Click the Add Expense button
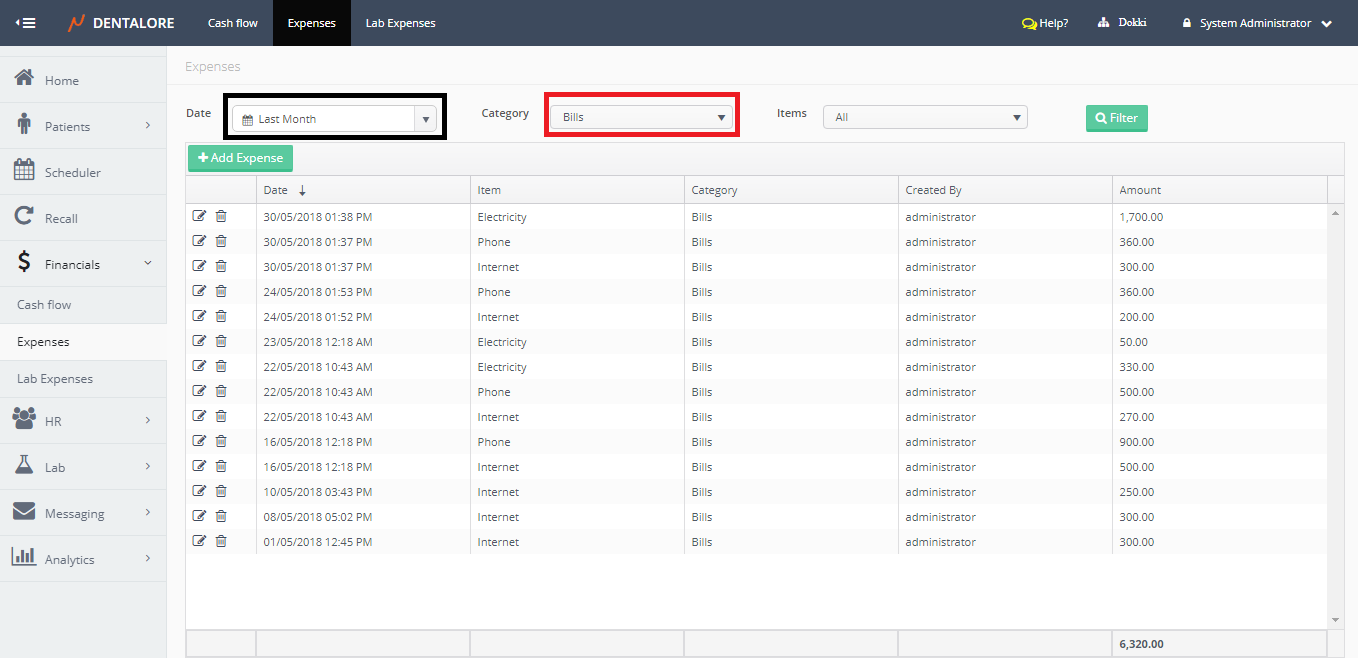The image size is (1366, 661). click(240, 158)
